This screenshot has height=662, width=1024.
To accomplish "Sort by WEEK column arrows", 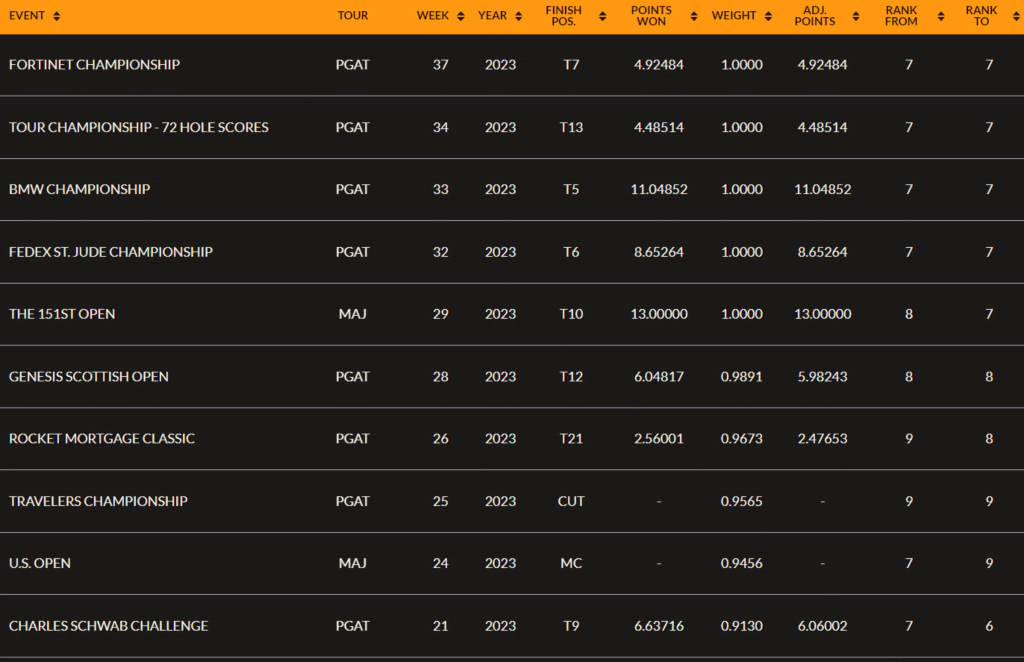I will [x=460, y=16].
